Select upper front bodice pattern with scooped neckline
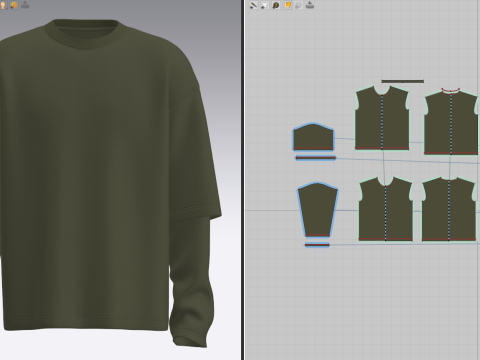 pyautogui.click(x=382, y=118)
